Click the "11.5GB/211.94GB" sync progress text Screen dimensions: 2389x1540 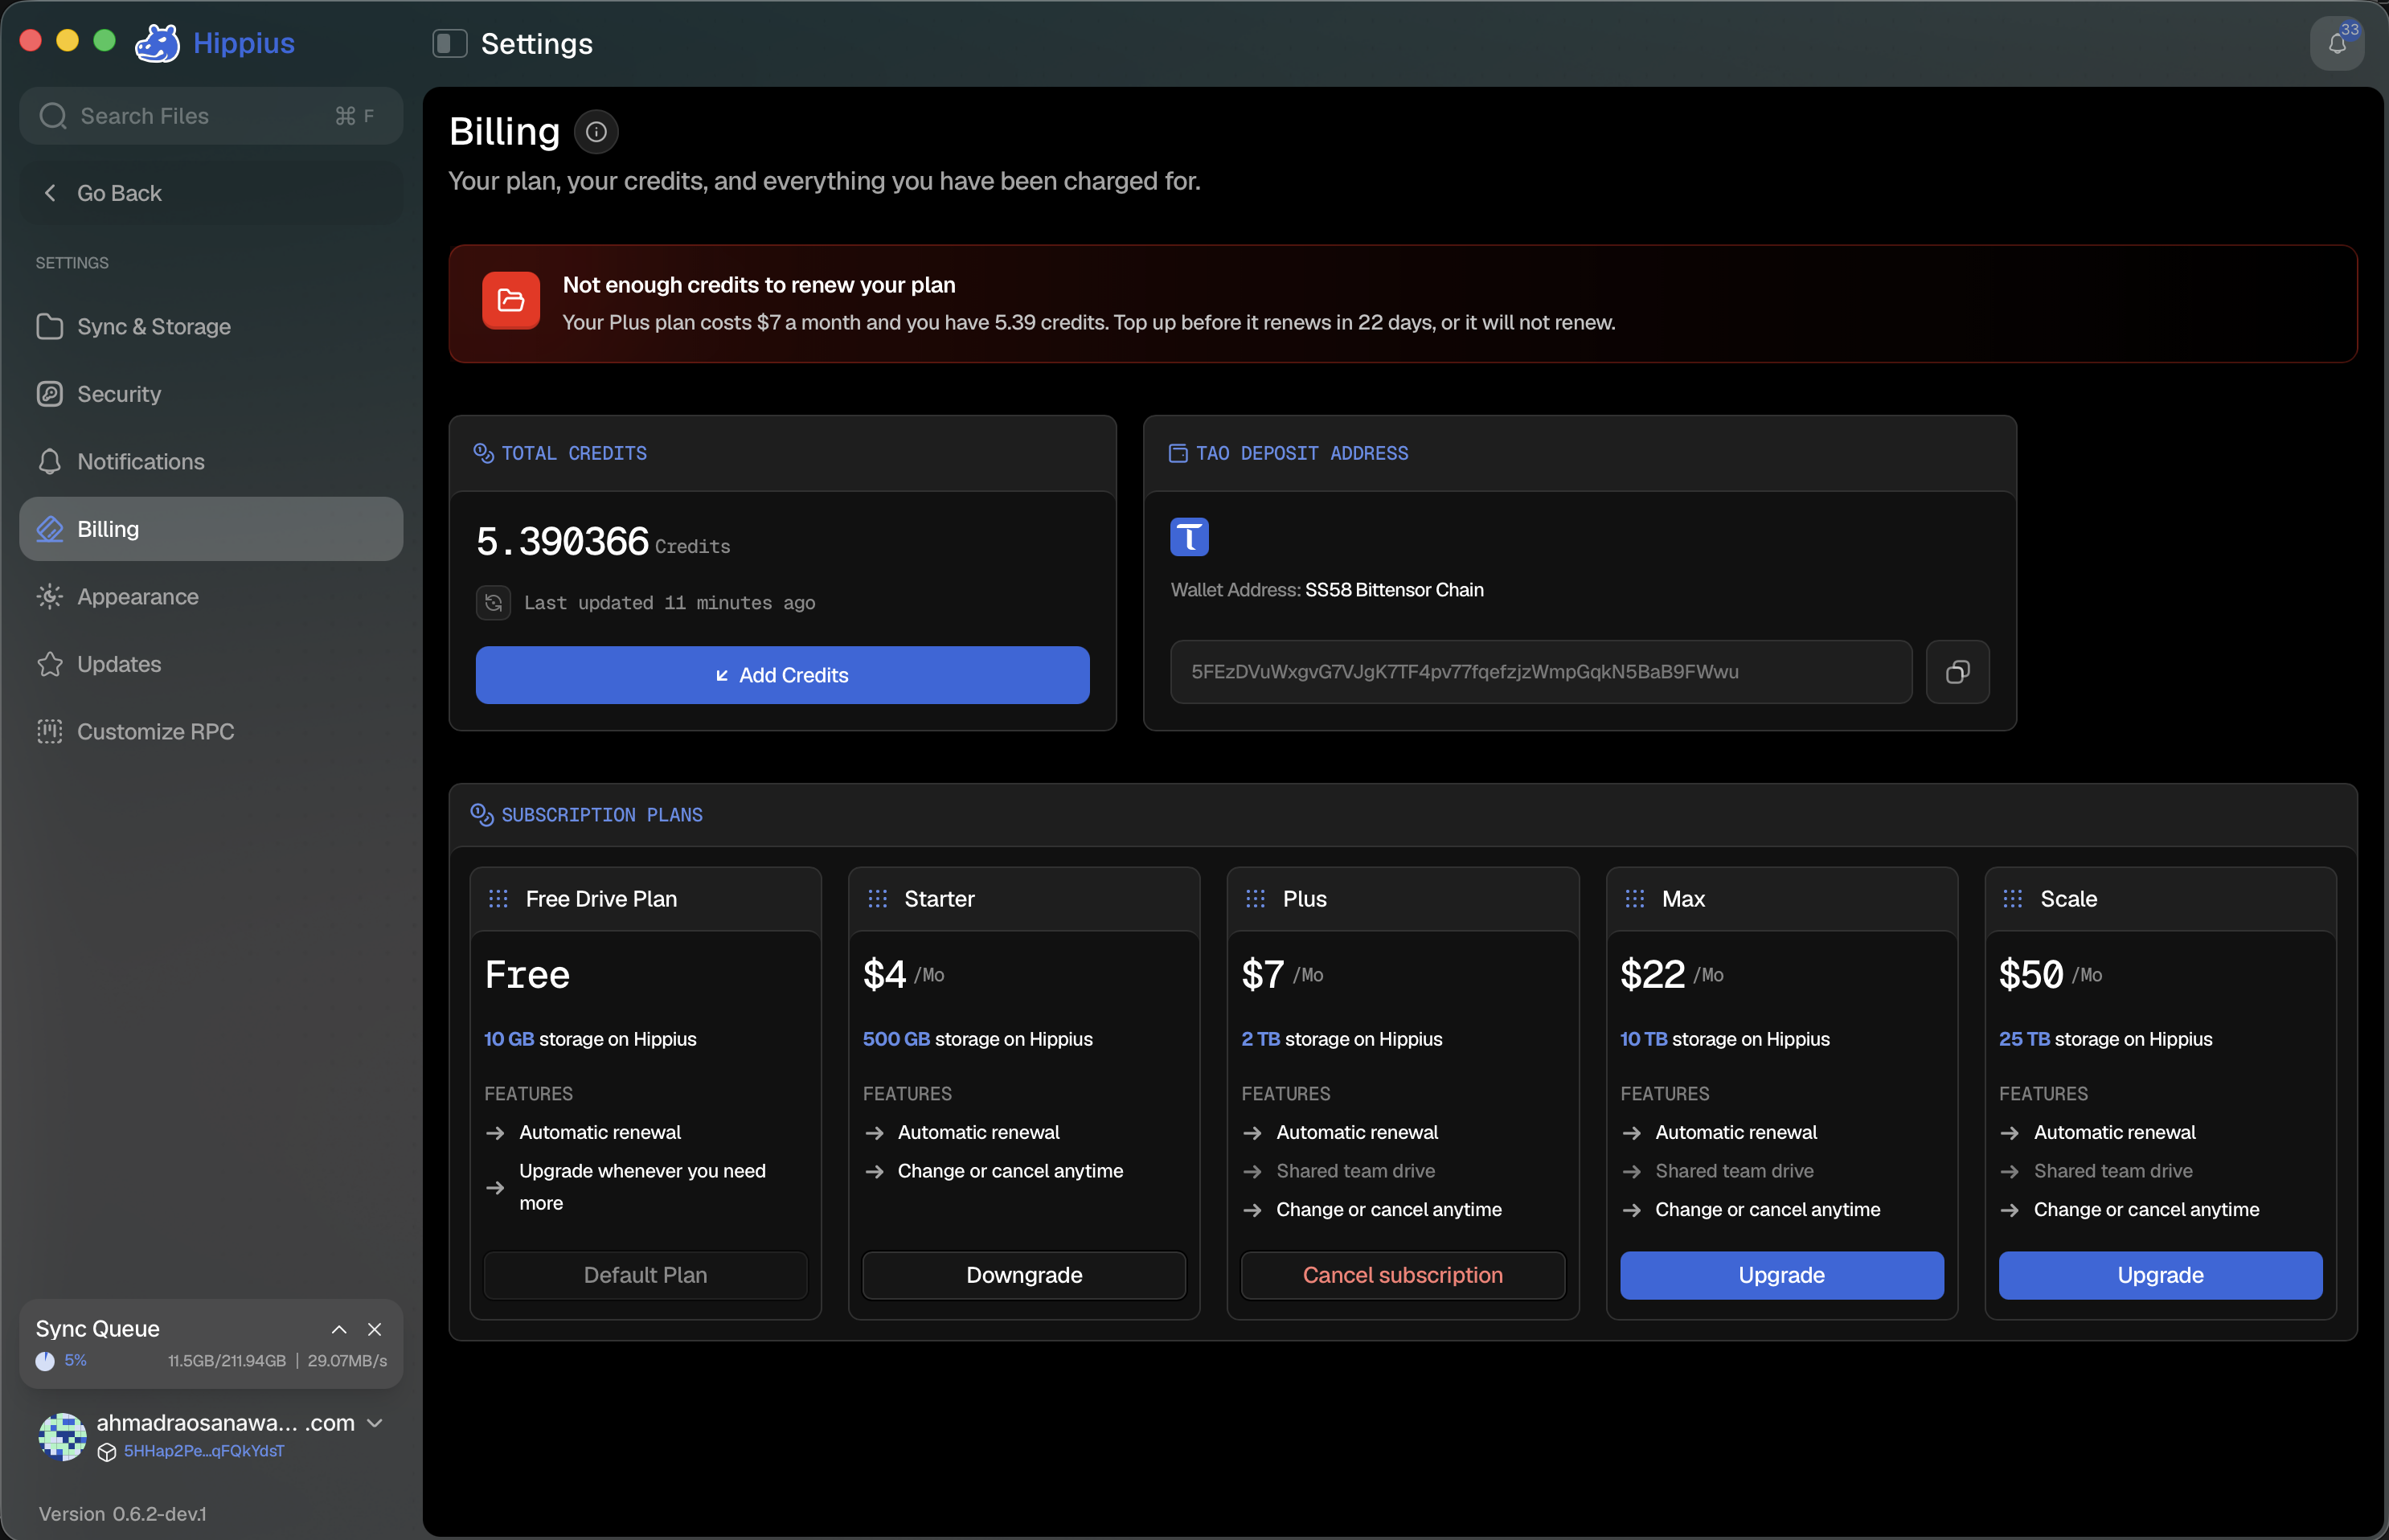[227, 1361]
